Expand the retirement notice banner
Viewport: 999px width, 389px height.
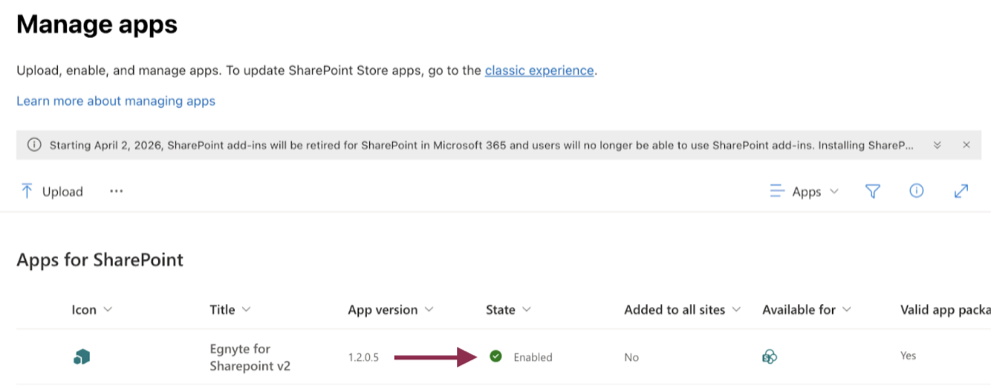click(937, 145)
